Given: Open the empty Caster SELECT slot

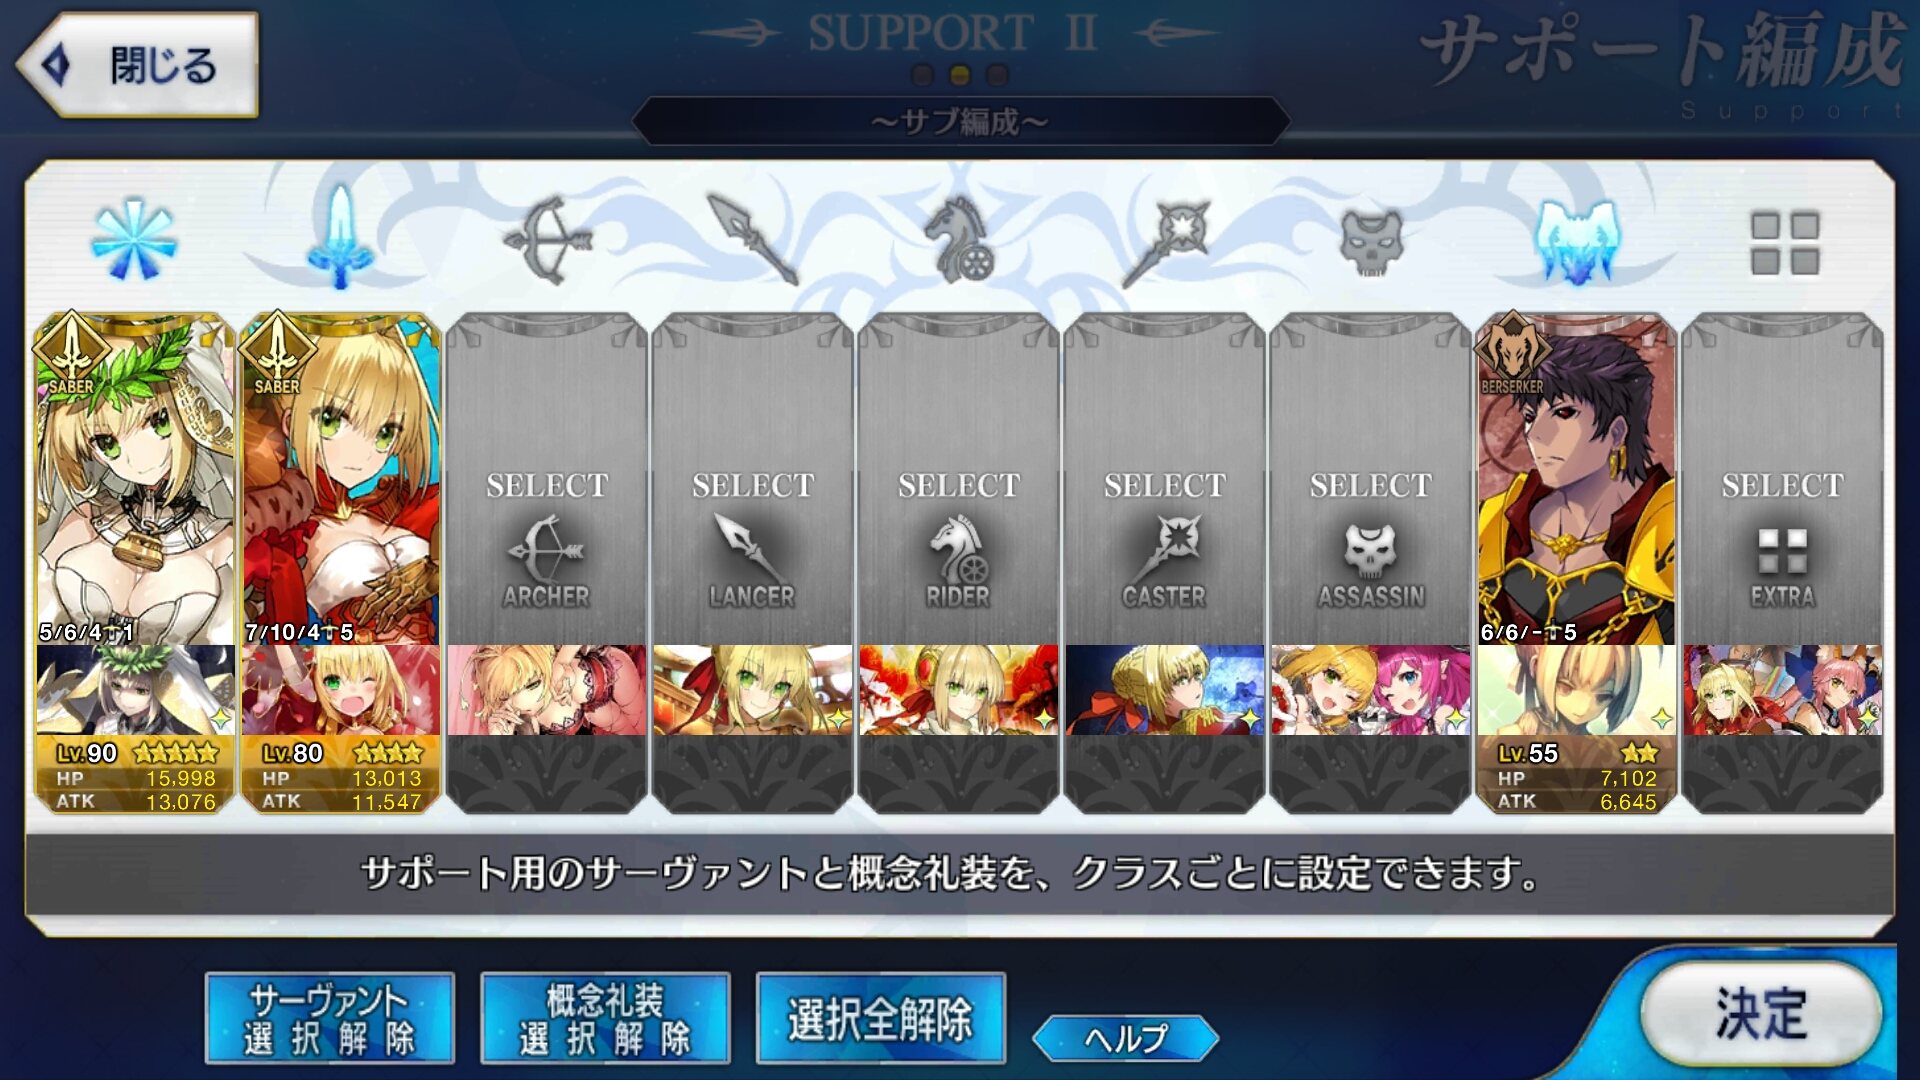Looking at the screenshot, I should [x=1165, y=480].
